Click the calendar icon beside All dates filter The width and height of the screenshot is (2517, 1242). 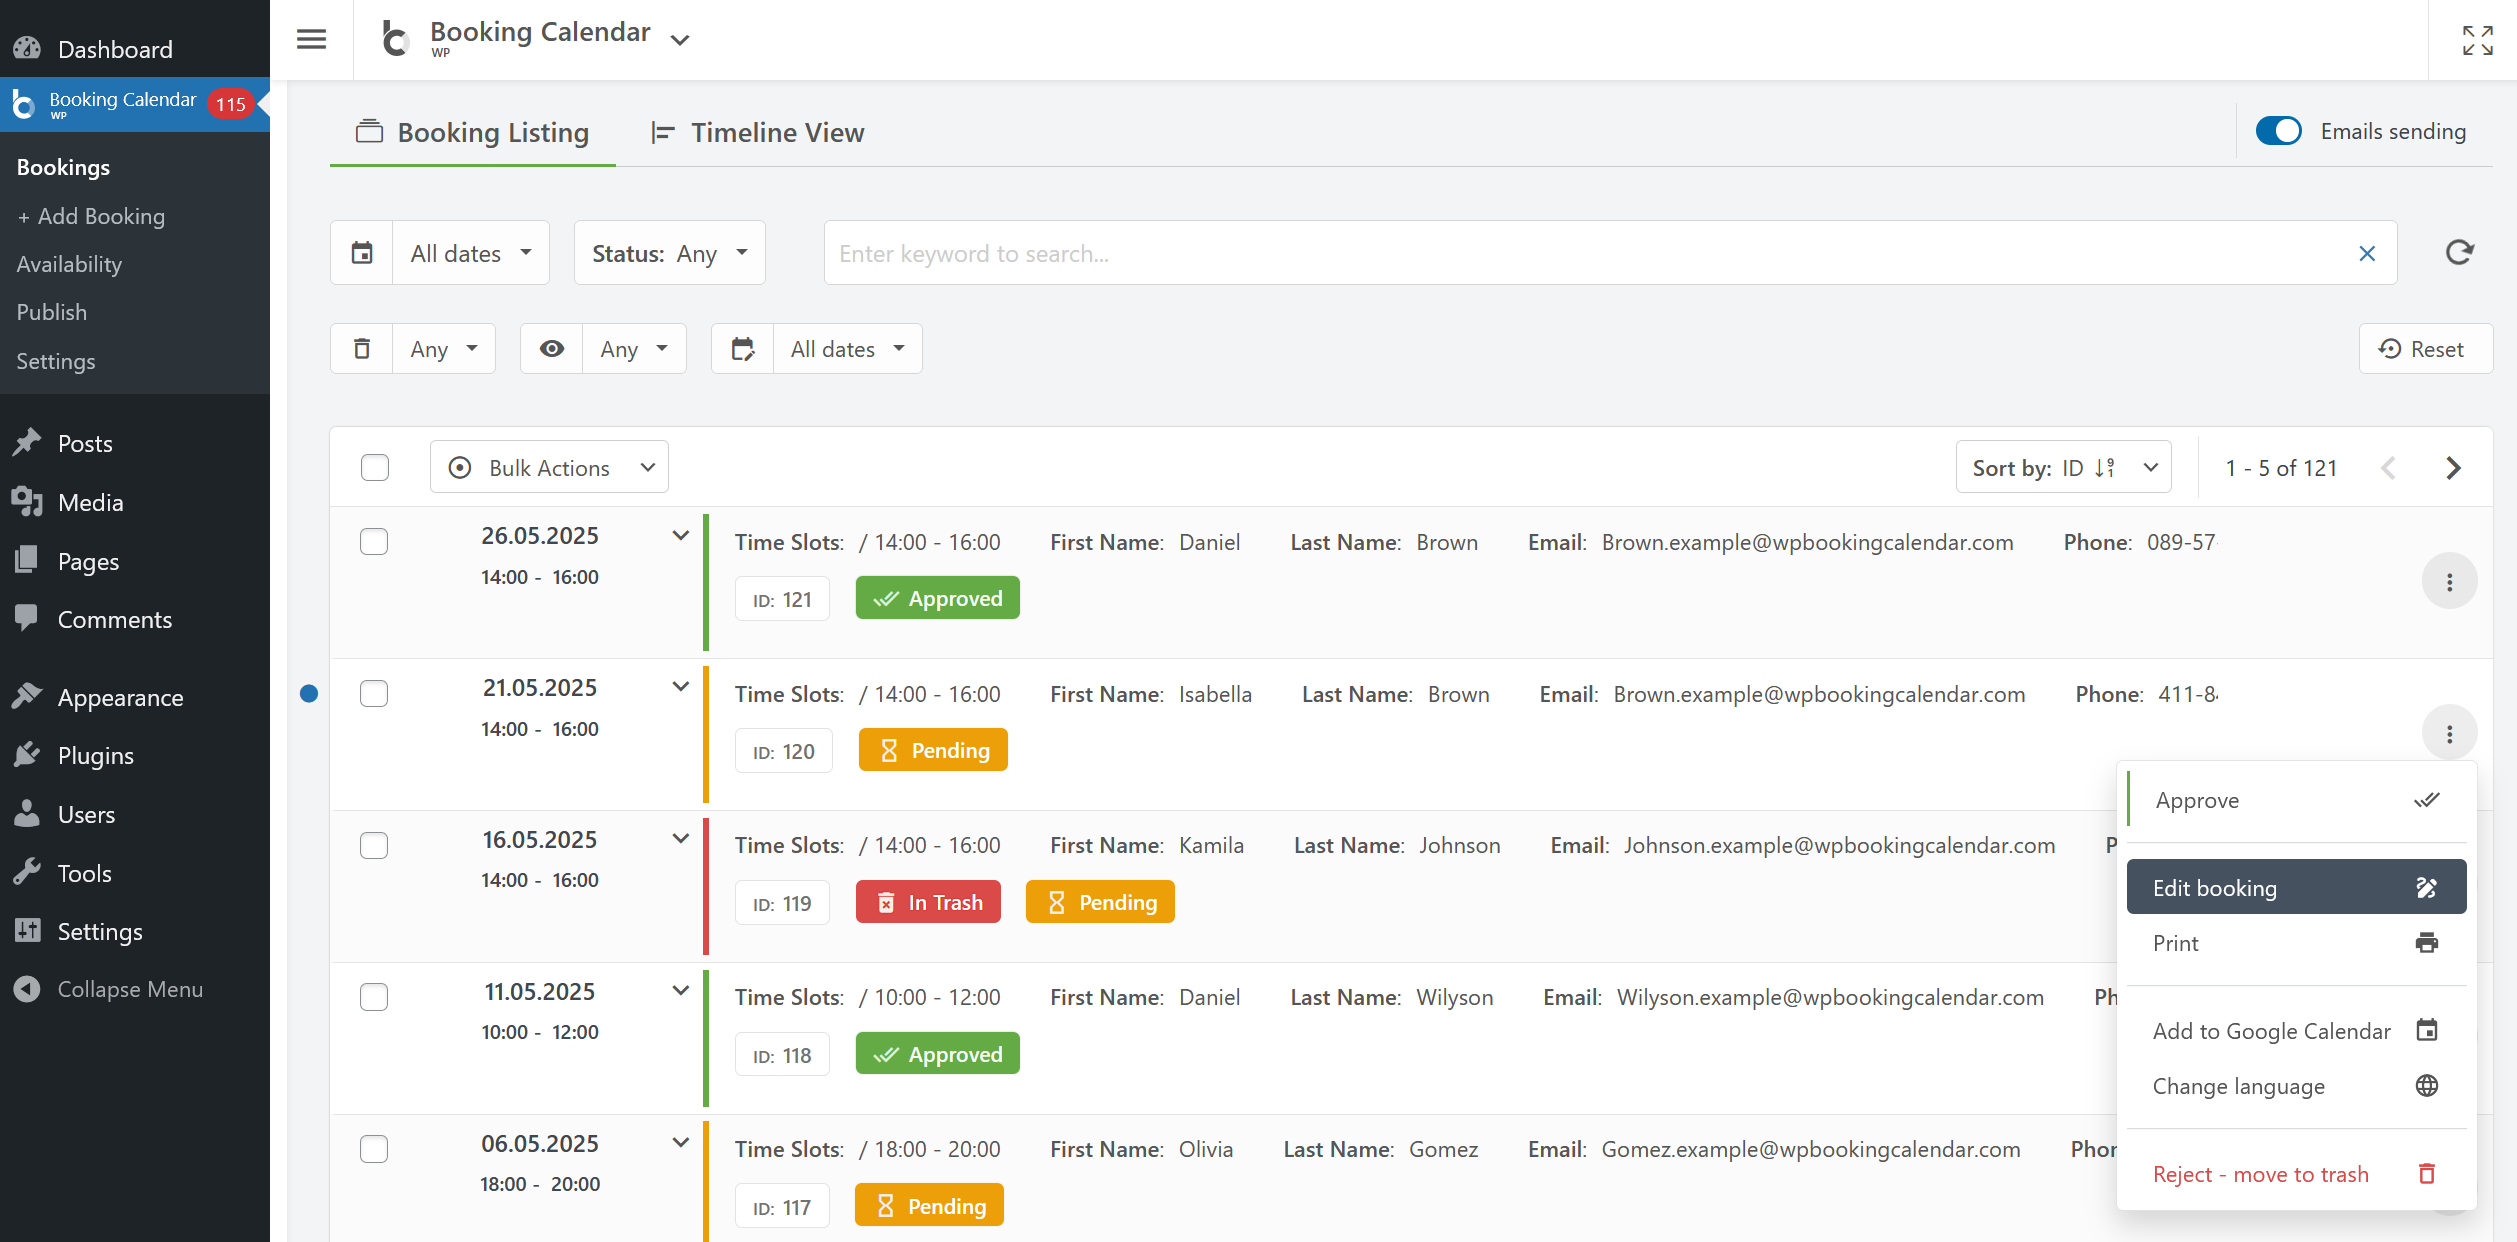pos(362,253)
